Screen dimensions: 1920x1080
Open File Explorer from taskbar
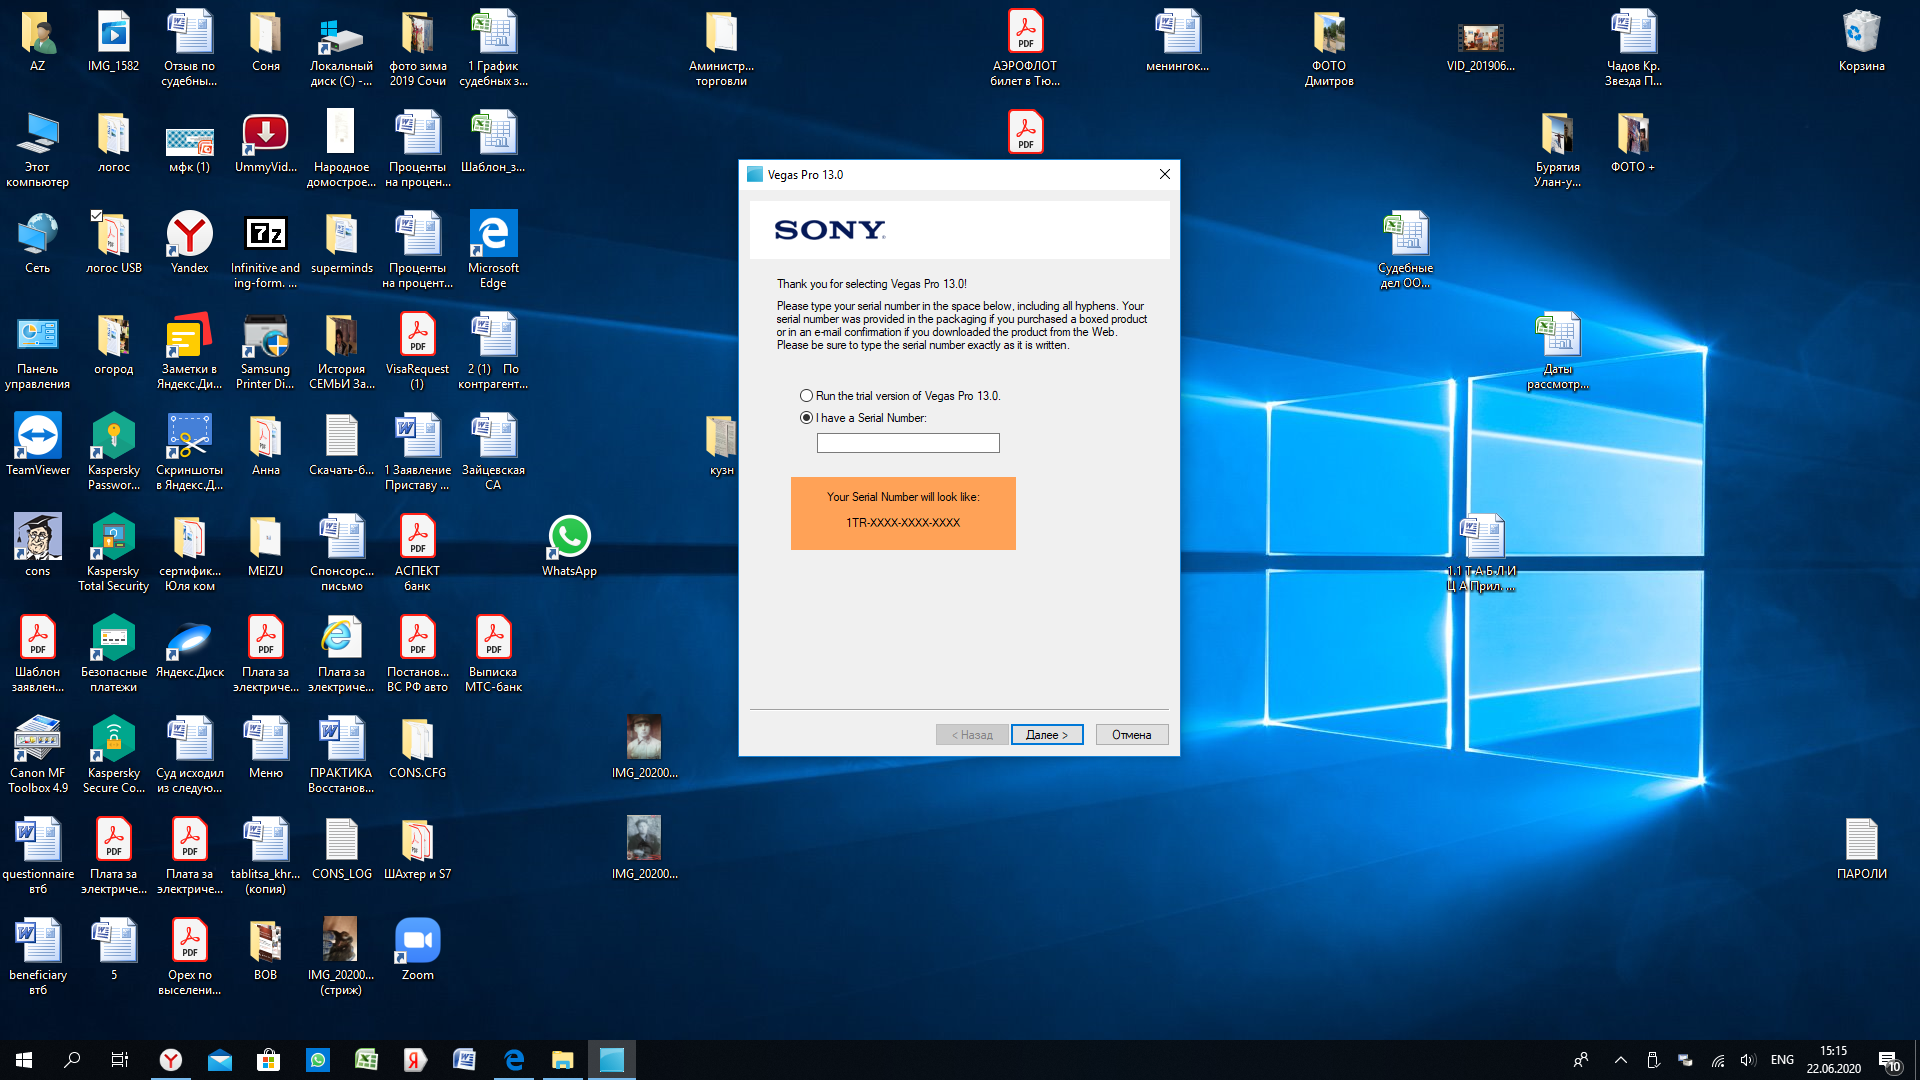[x=563, y=1060]
